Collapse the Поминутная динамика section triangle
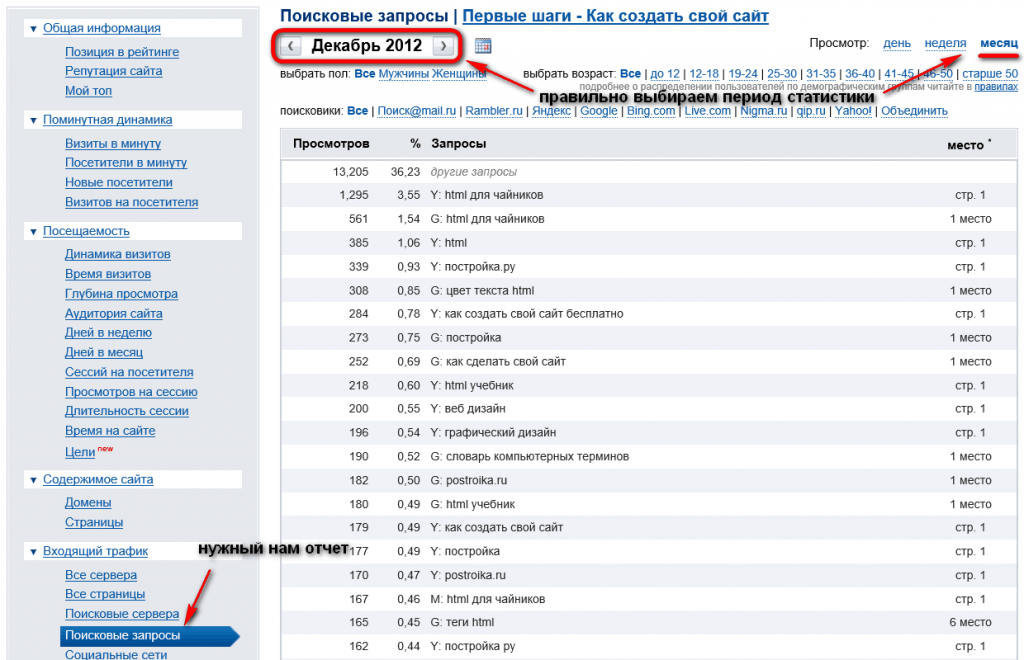This screenshot has height=660, width=1024. (33, 120)
